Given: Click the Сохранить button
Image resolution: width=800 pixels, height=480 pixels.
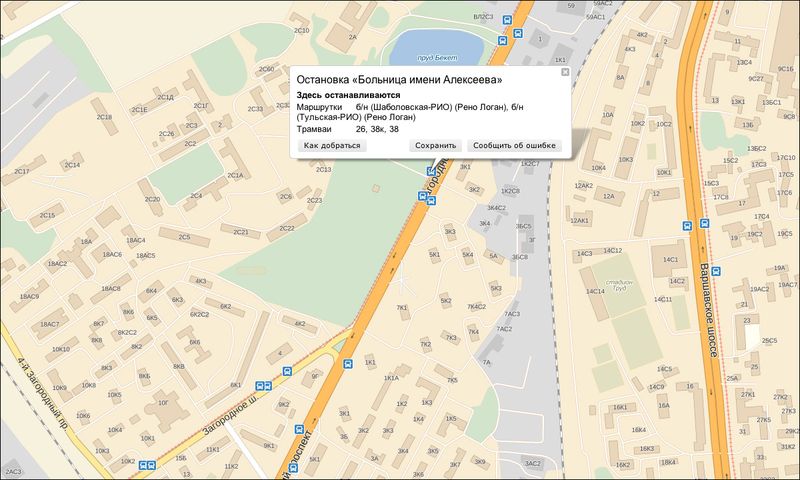Looking at the screenshot, I should coord(436,145).
